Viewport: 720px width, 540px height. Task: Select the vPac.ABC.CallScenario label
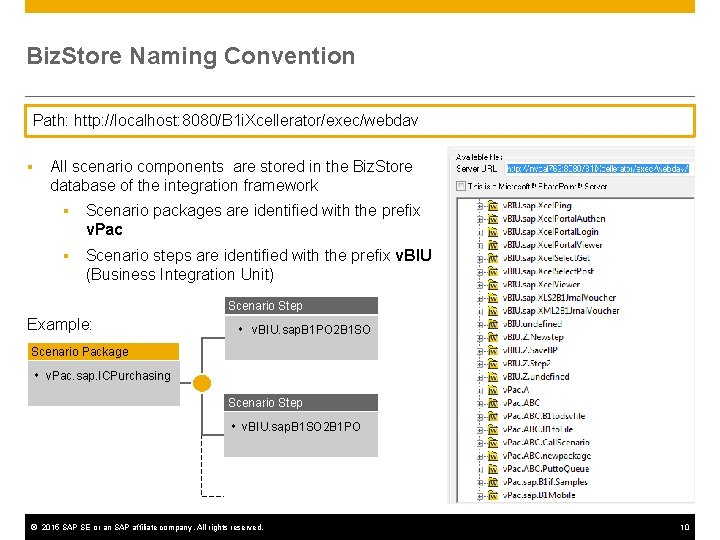click(x=546, y=443)
